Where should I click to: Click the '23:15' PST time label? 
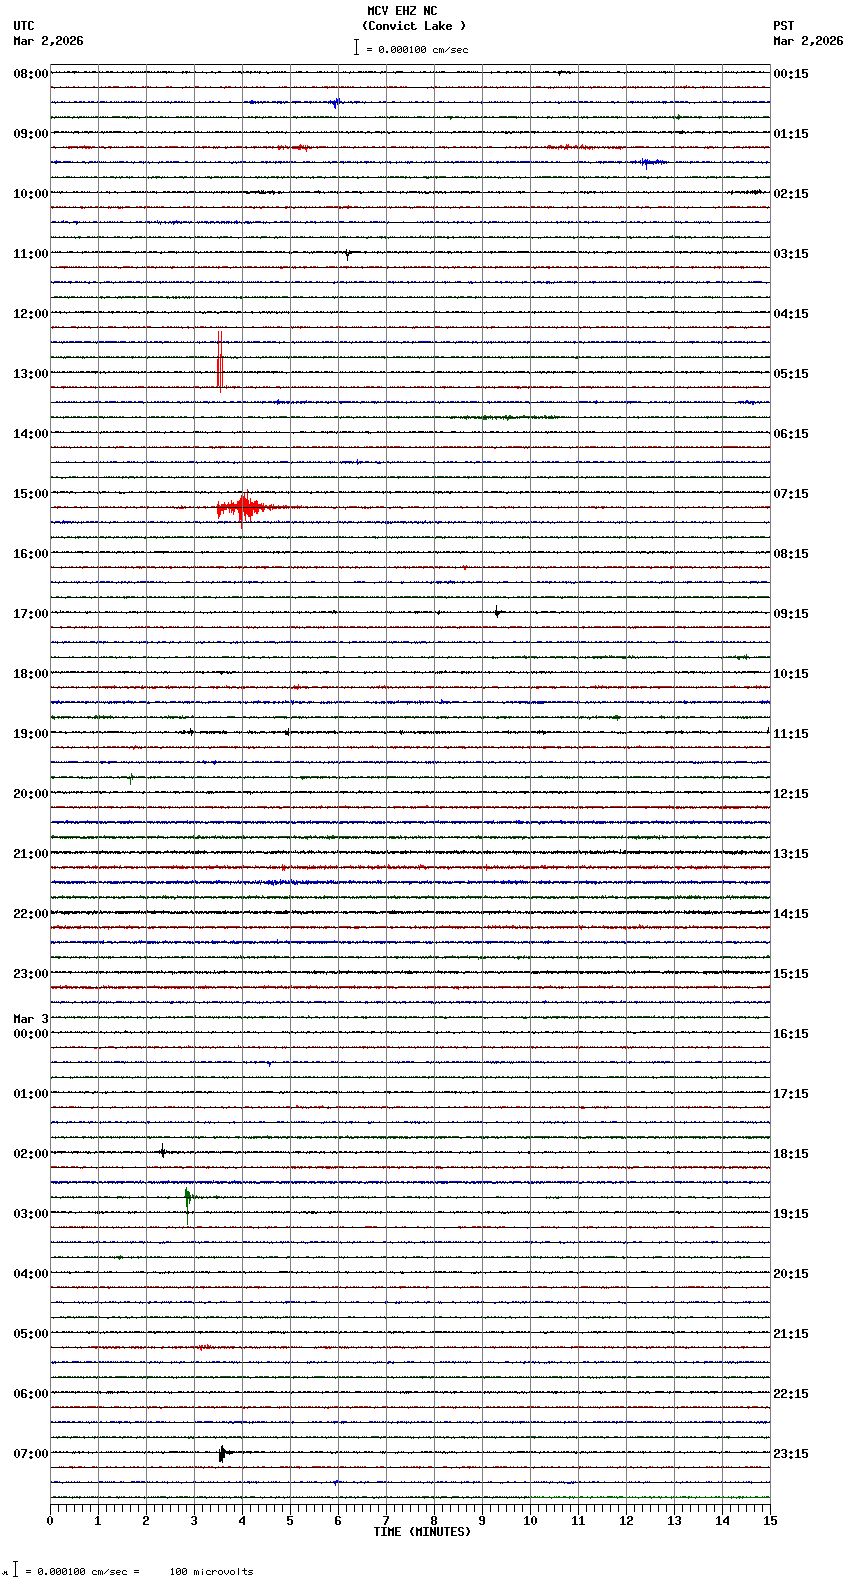[791, 1454]
